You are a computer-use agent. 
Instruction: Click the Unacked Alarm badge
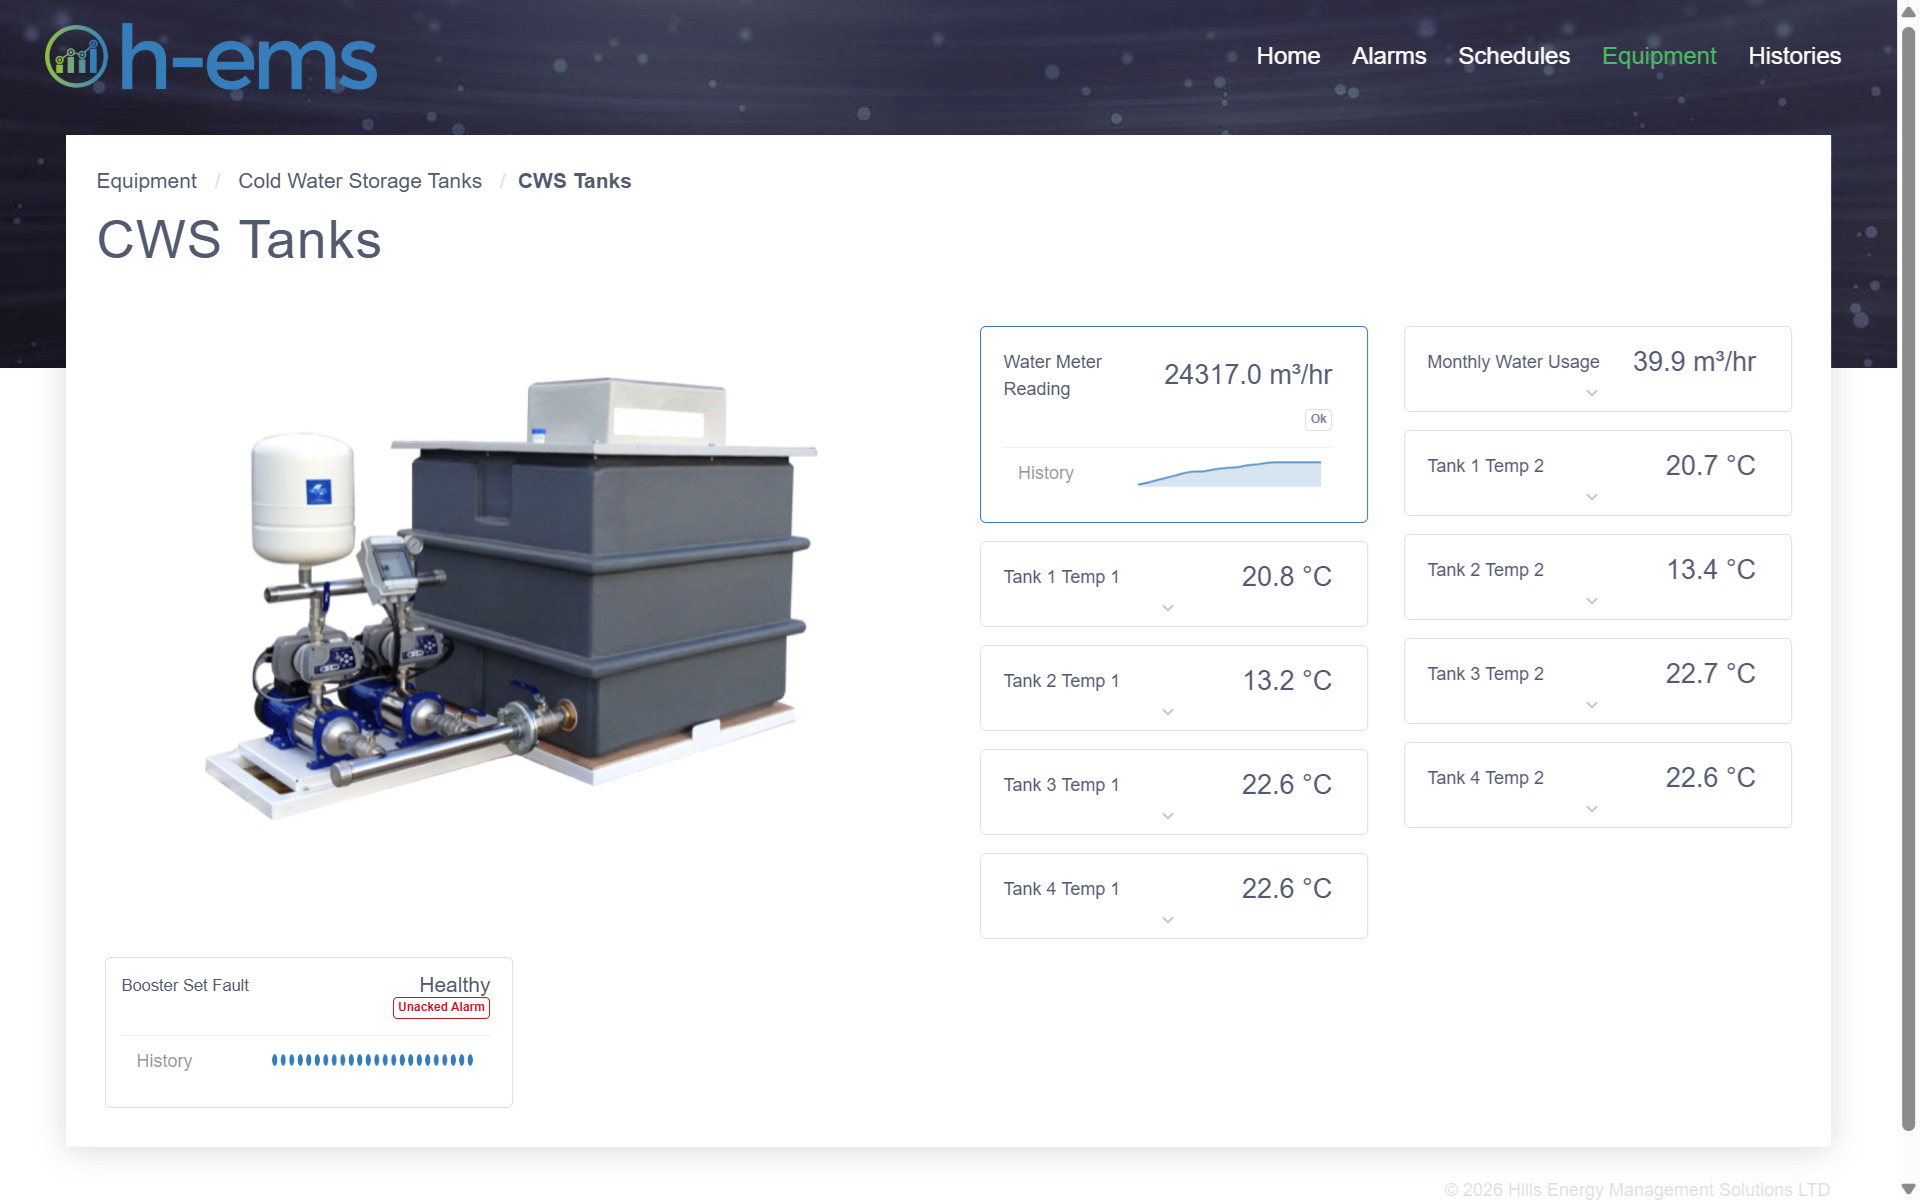tap(441, 1008)
